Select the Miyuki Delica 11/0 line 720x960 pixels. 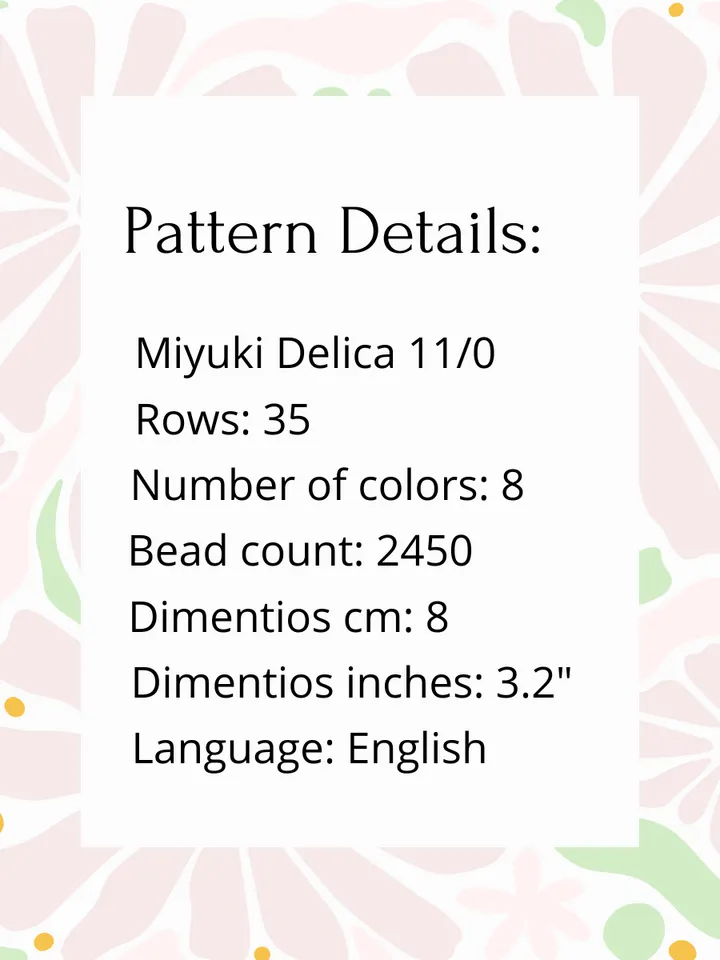[315, 355]
